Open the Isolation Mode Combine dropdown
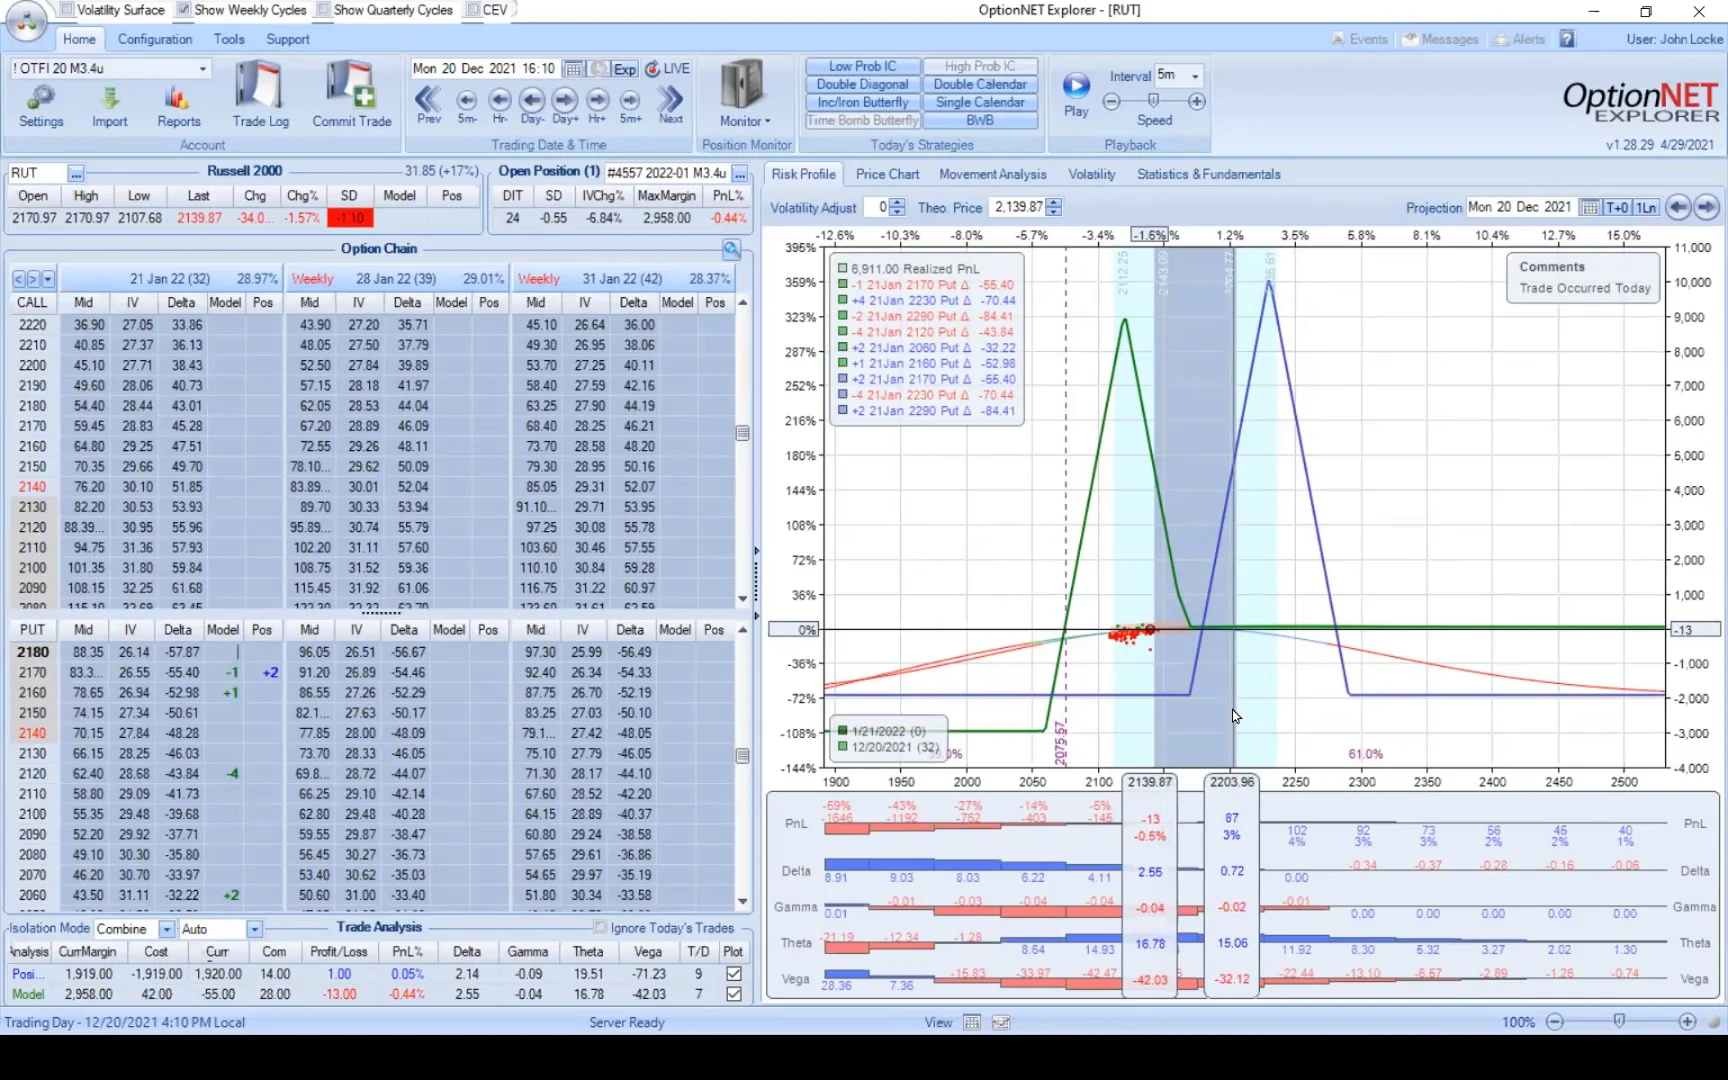This screenshot has height=1080, width=1728. 166,929
